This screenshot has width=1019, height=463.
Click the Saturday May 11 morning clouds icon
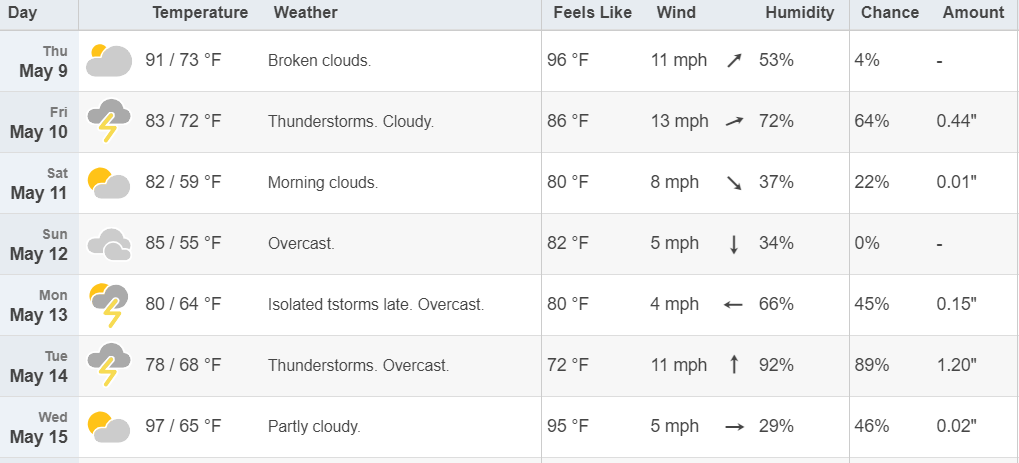click(109, 183)
